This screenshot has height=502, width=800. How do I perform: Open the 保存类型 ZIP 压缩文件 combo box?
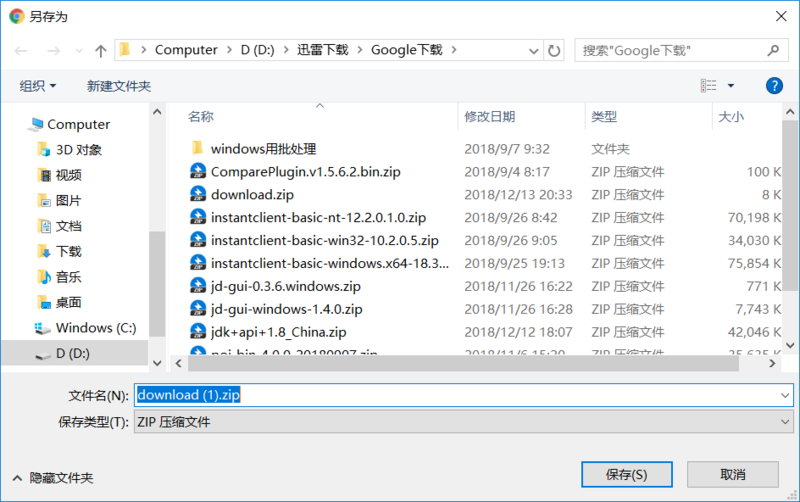click(x=463, y=422)
